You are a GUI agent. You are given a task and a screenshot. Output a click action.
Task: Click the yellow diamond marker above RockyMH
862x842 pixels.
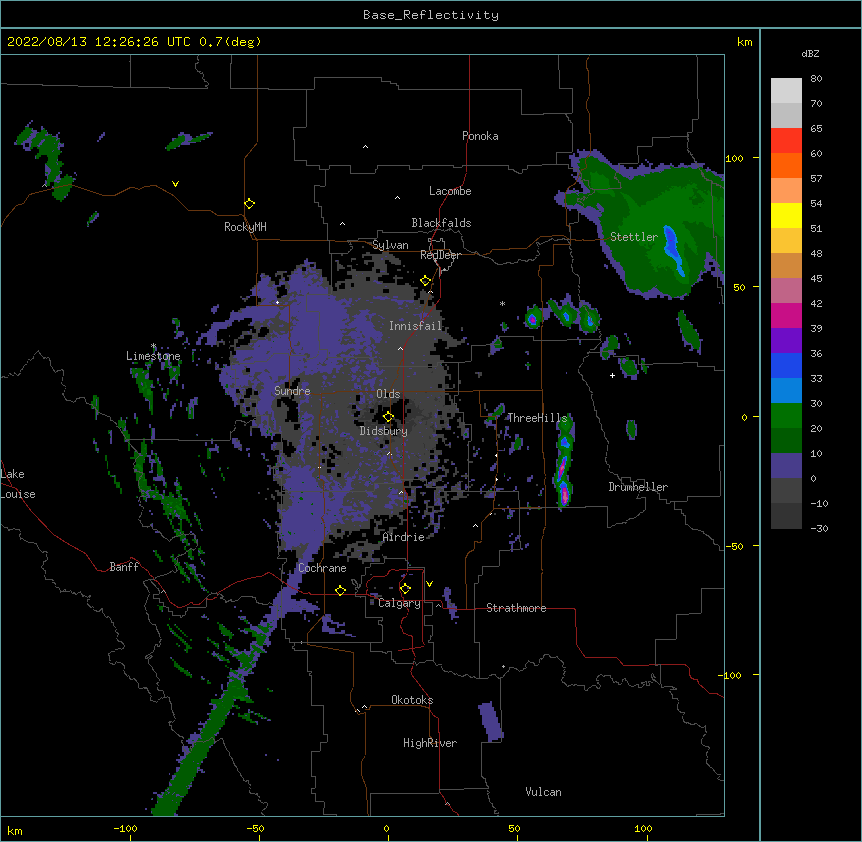250,204
